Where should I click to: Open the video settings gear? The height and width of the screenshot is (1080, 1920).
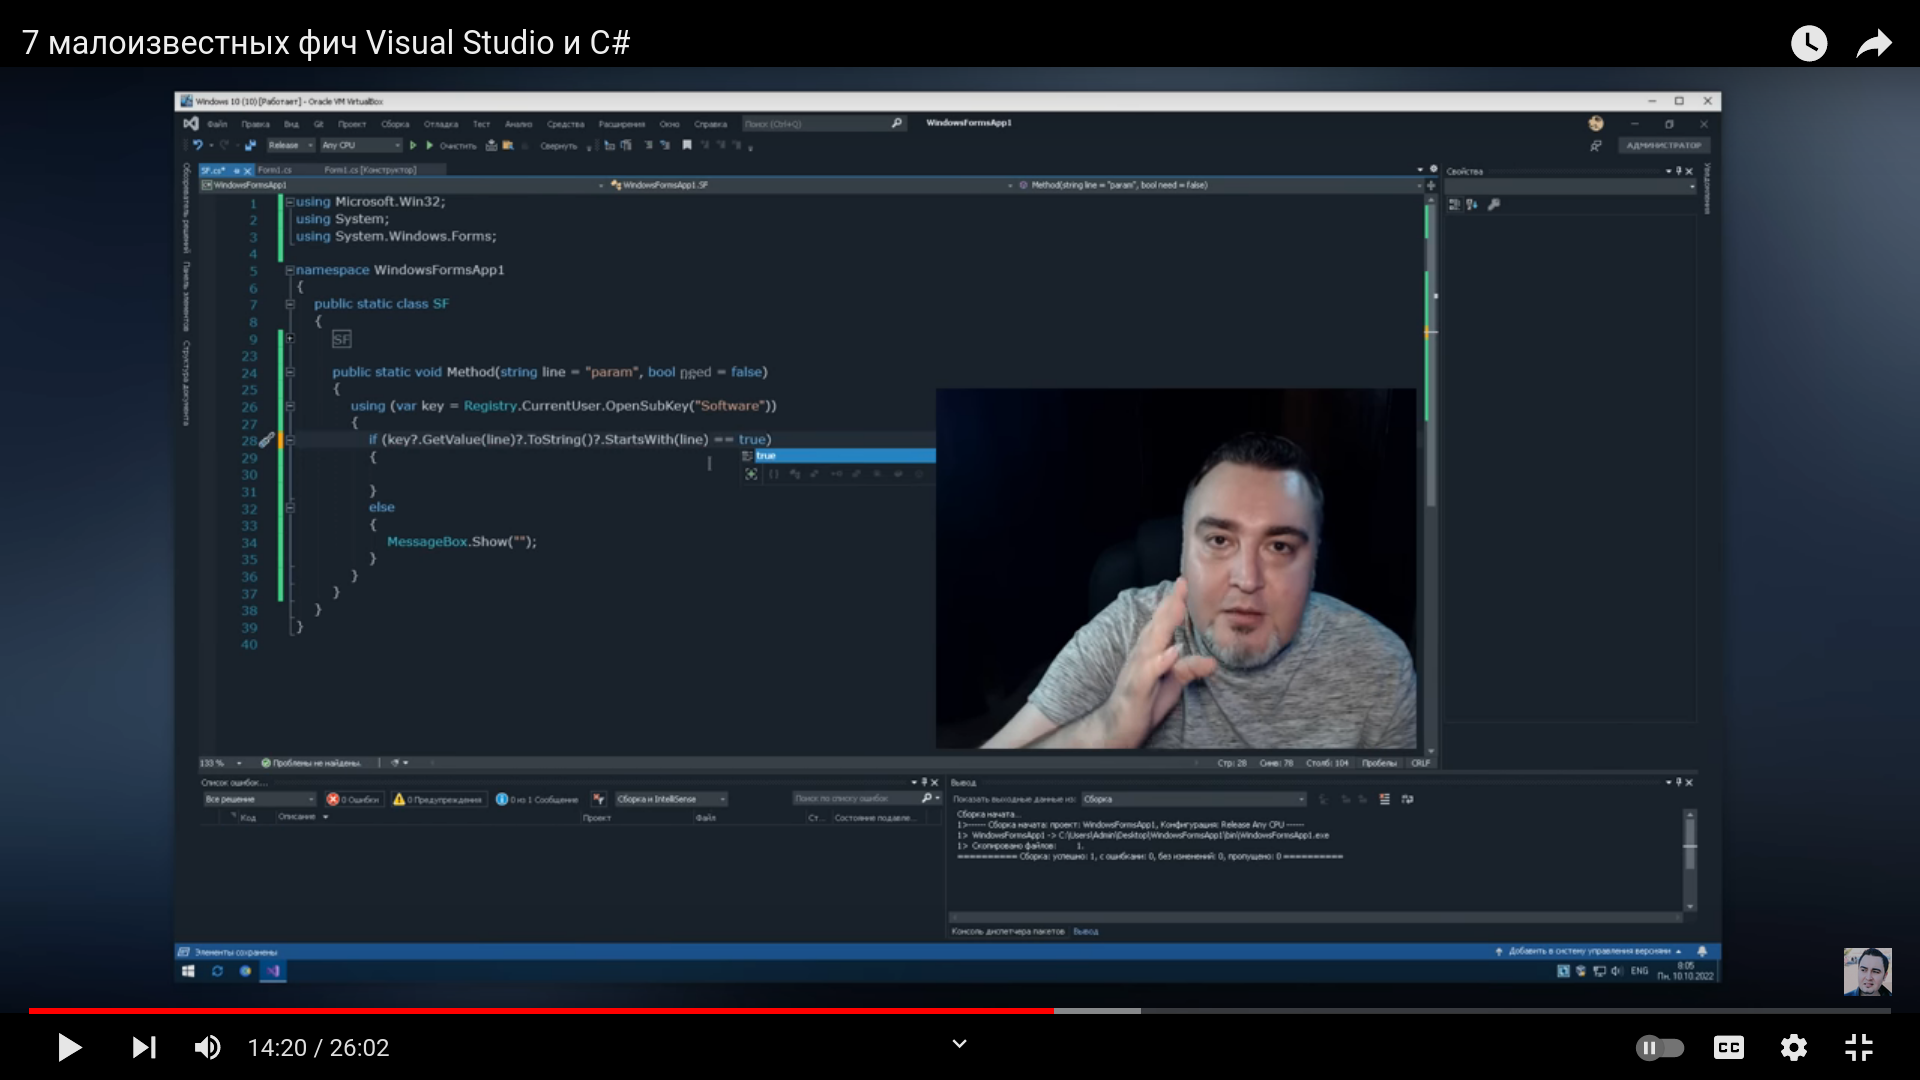[1793, 1047]
